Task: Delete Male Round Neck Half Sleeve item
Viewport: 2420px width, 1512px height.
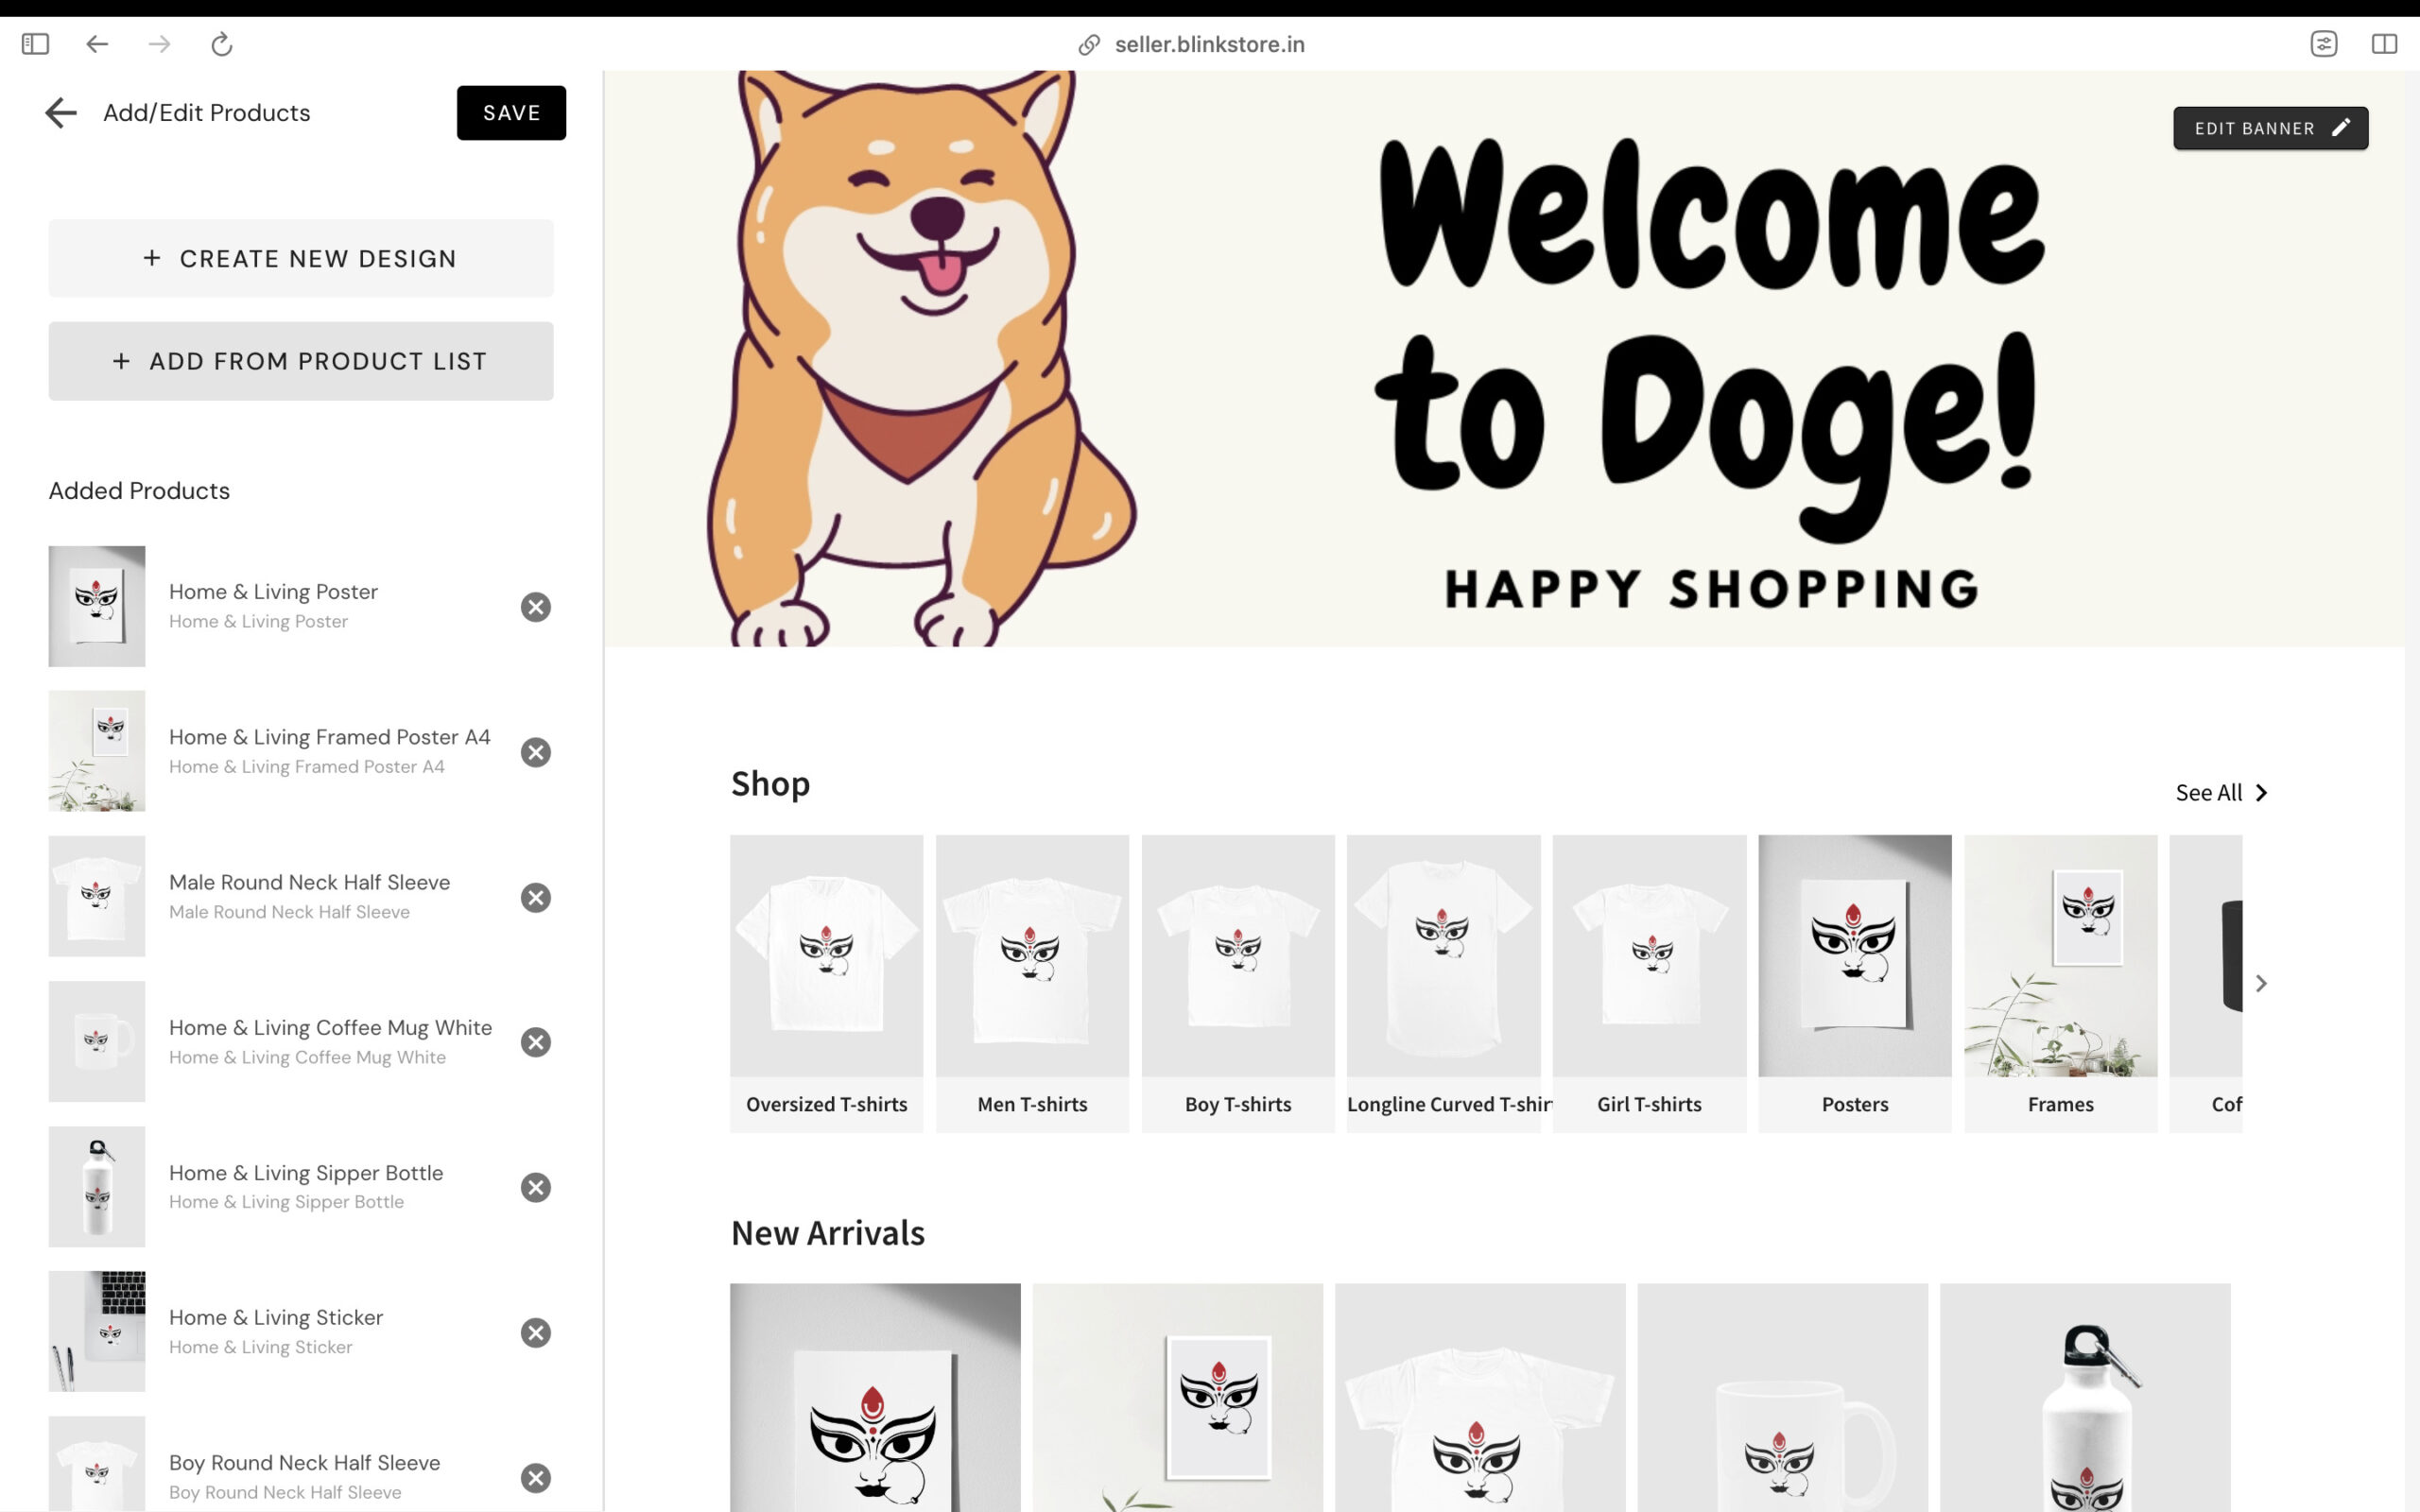Action: (536, 897)
